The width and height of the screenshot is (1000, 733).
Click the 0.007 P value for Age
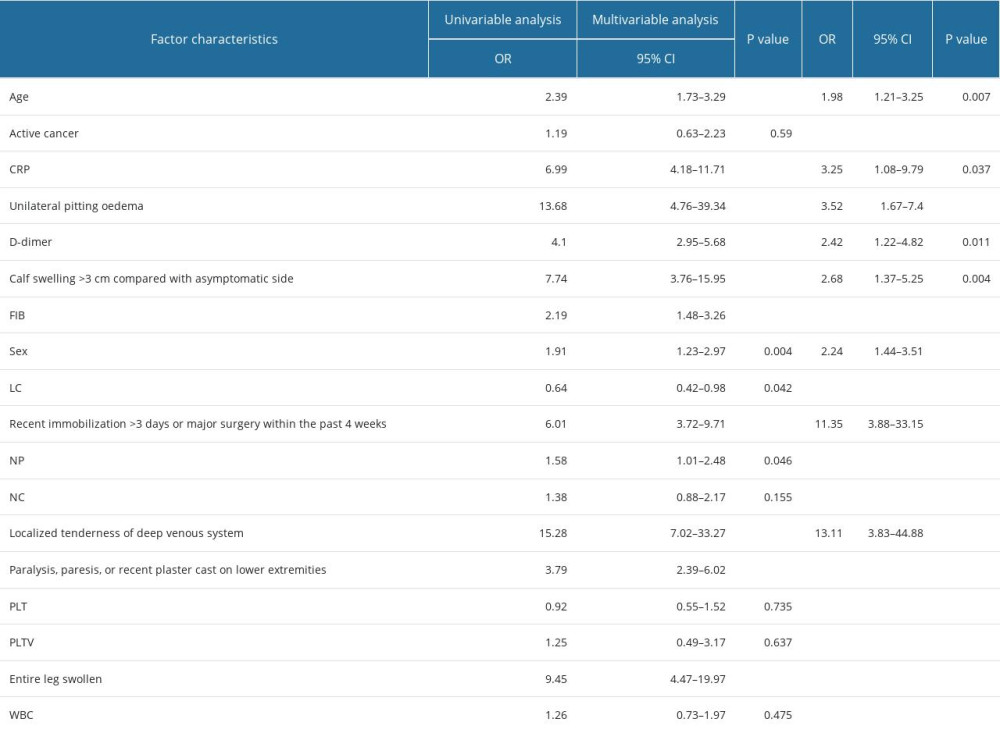point(977,97)
